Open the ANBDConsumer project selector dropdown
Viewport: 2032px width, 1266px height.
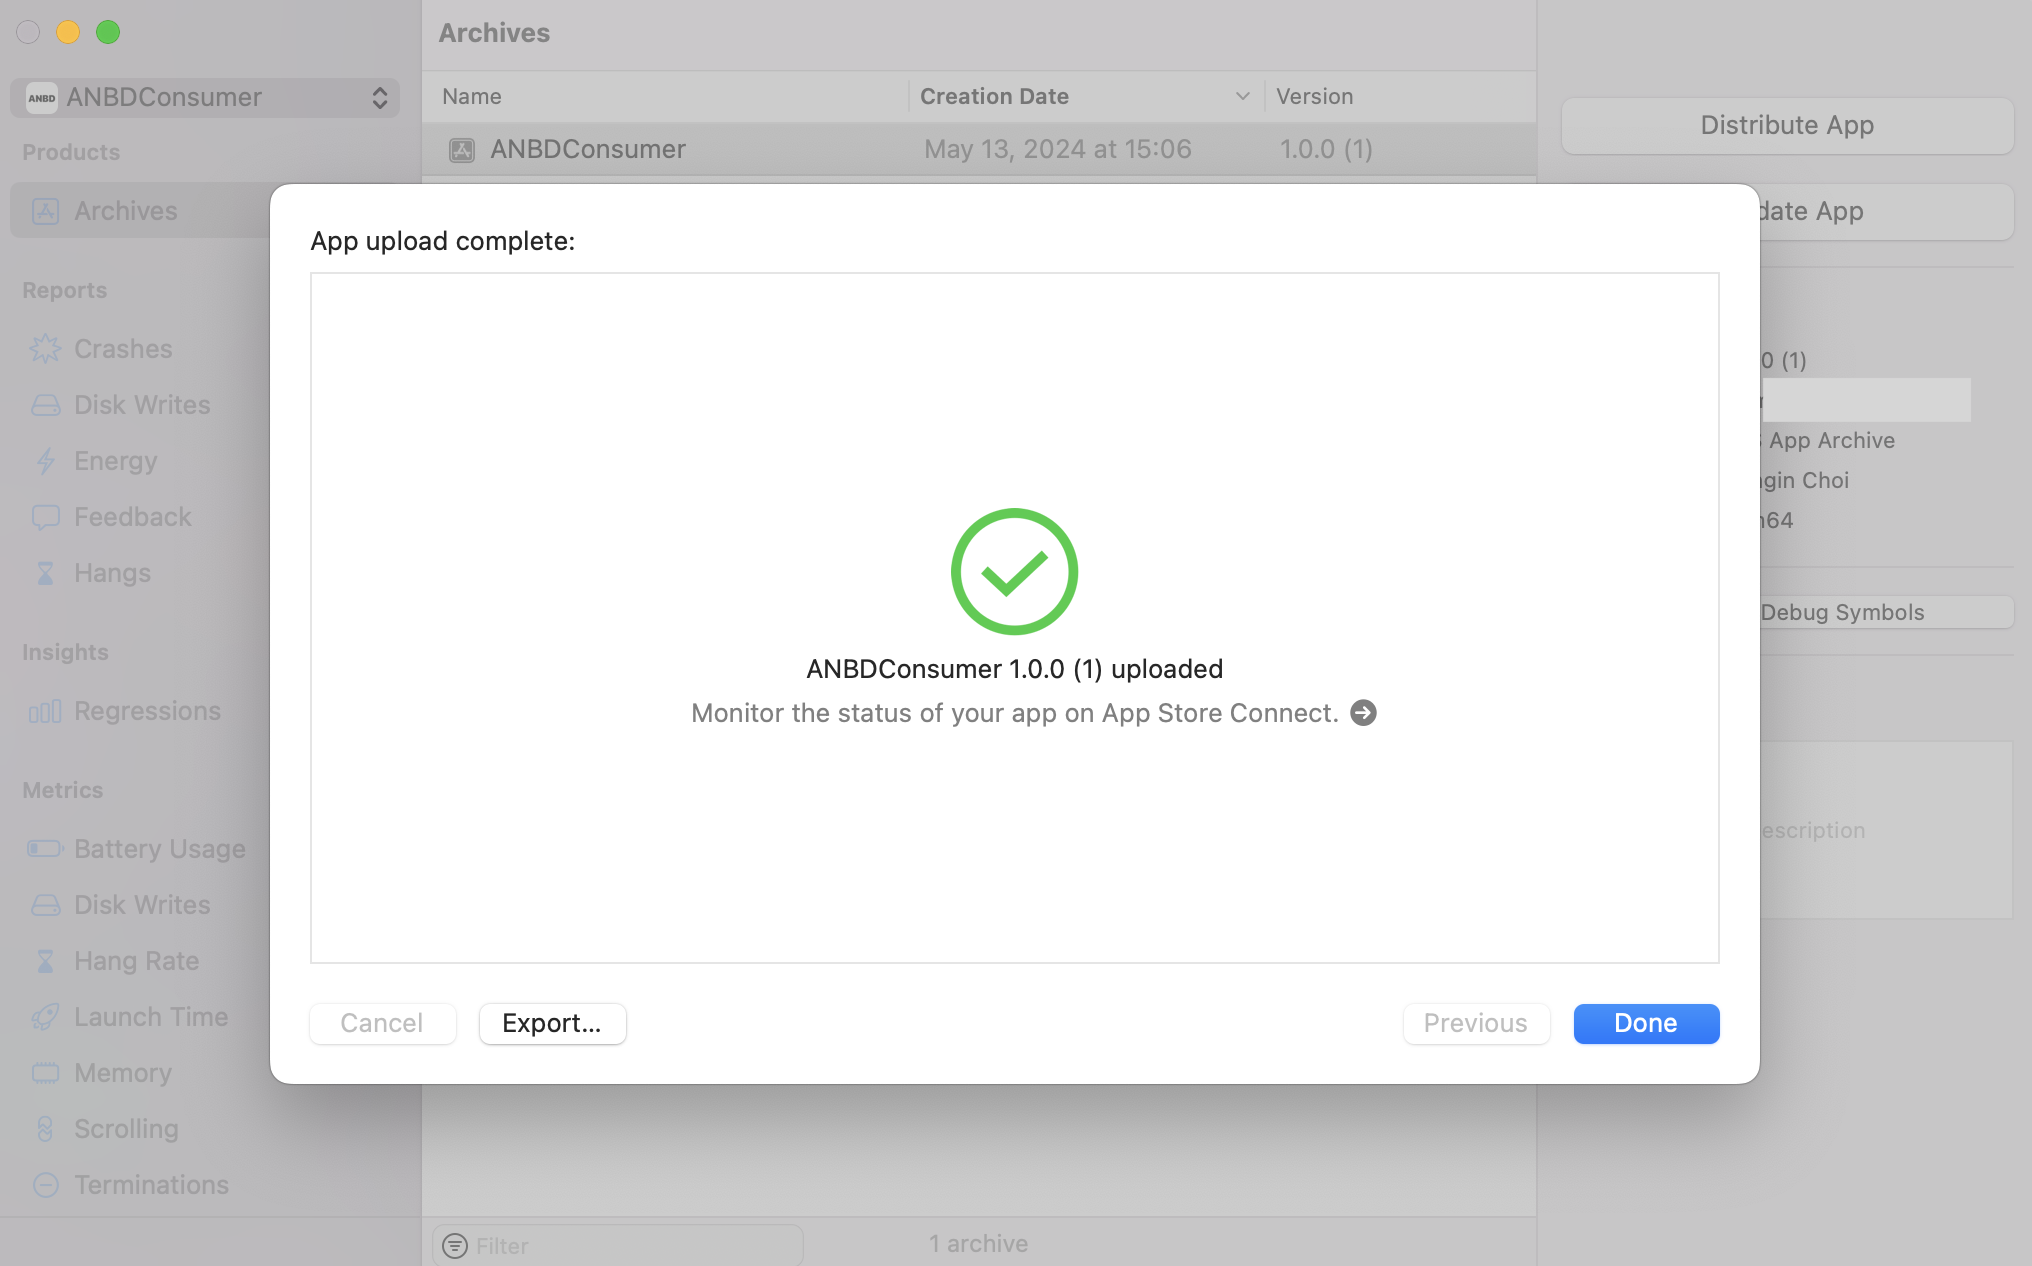[x=205, y=98]
